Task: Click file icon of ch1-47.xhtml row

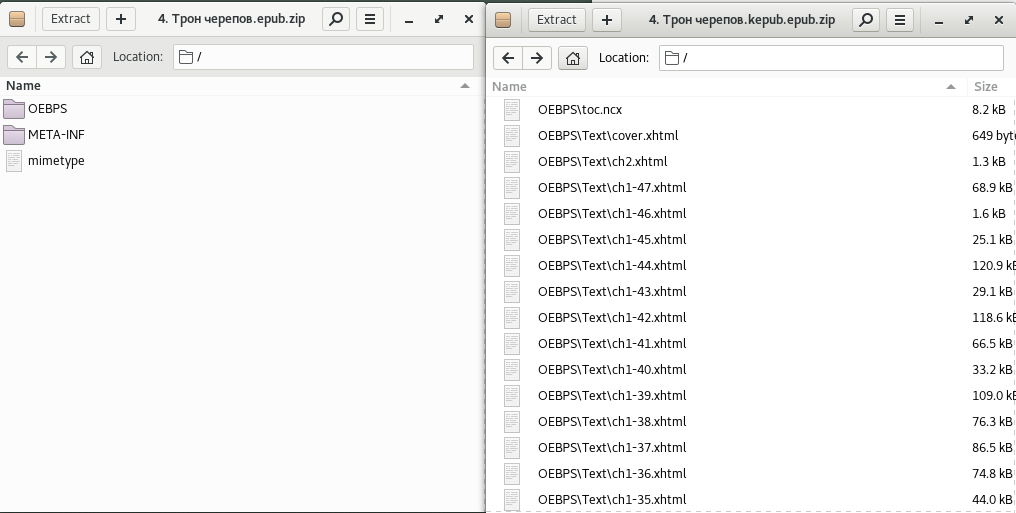Action: [512, 187]
